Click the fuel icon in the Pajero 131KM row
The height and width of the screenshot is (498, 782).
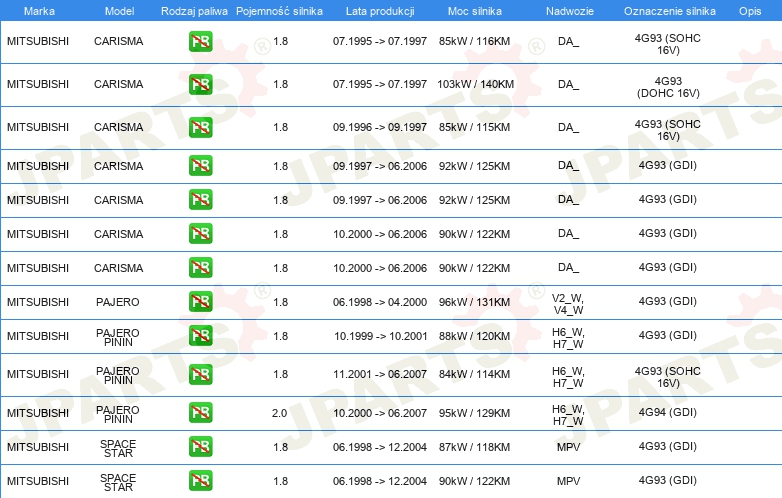click(x=200, y=302)
